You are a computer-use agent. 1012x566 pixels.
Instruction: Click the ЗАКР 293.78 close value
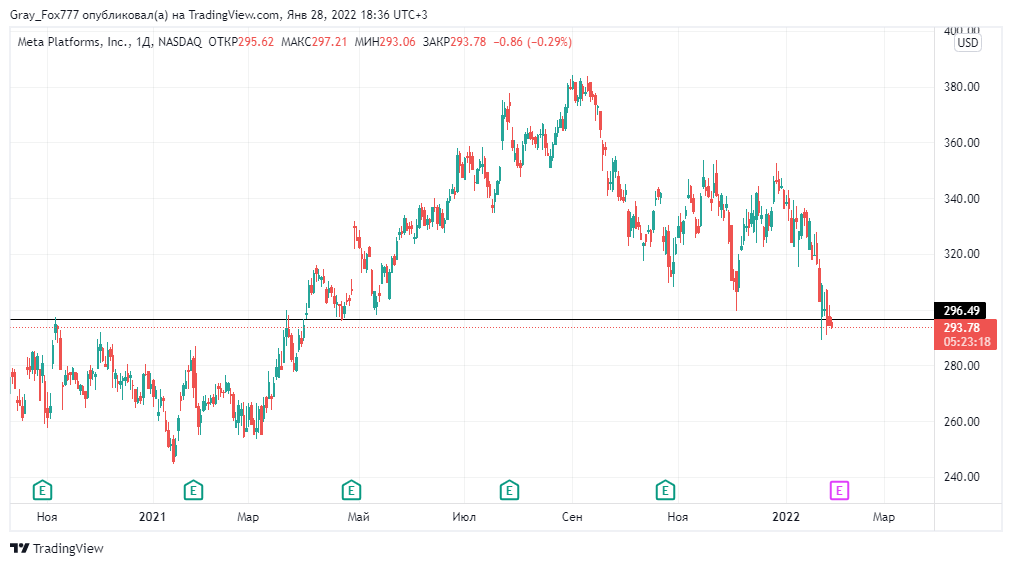click(454, 42)
